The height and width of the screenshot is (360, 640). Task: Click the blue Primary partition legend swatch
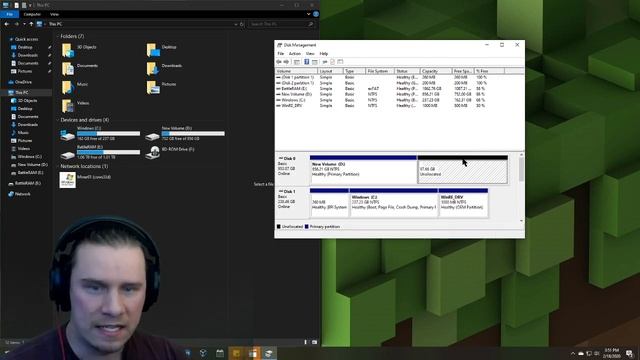(x=307, y=227)
